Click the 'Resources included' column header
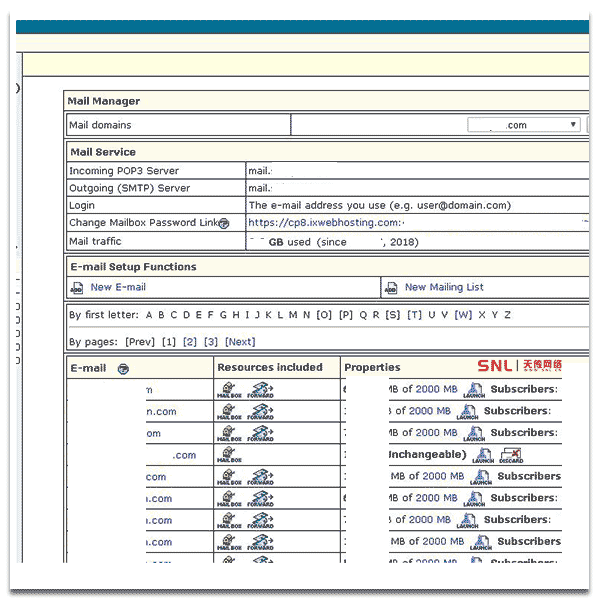 click(270, 367)
